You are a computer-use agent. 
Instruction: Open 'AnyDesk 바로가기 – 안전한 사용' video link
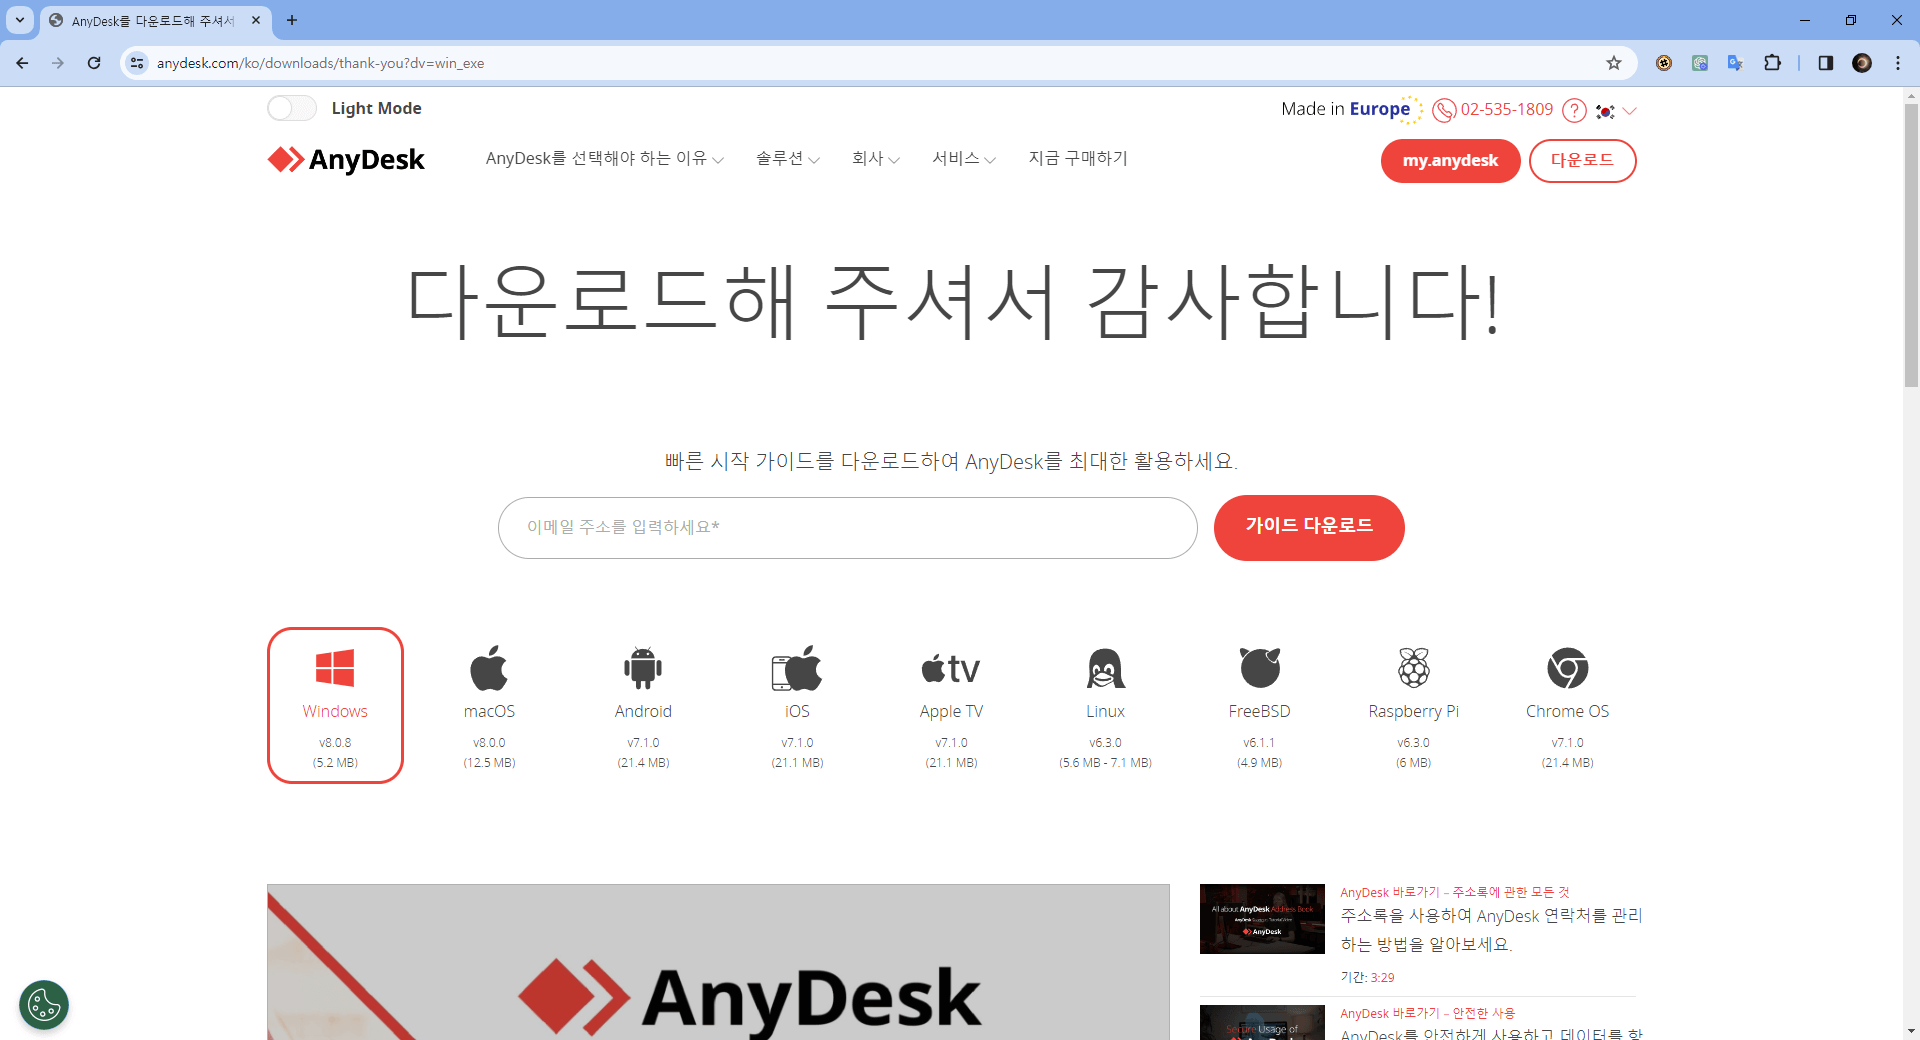[x=1427, y=1013]
